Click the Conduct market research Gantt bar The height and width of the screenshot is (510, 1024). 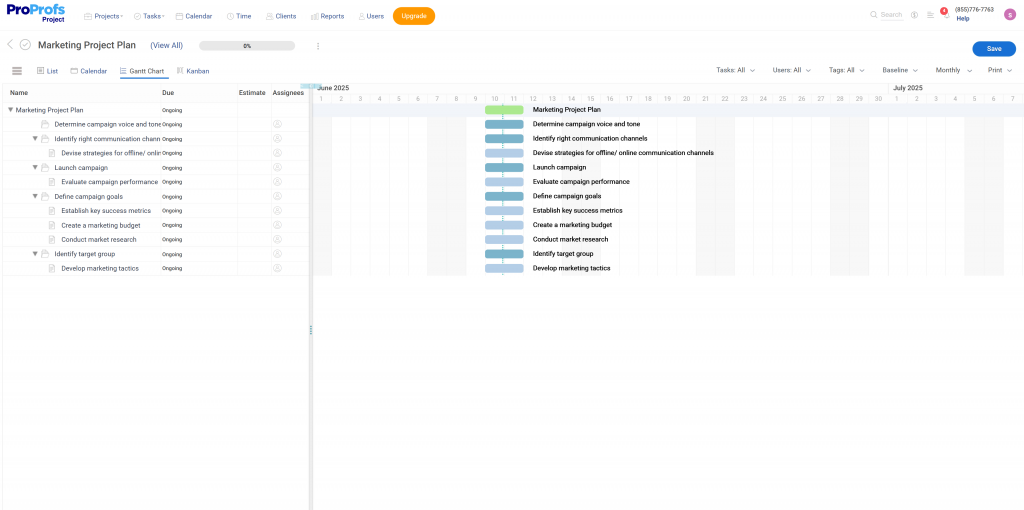[x=504, y=239]
